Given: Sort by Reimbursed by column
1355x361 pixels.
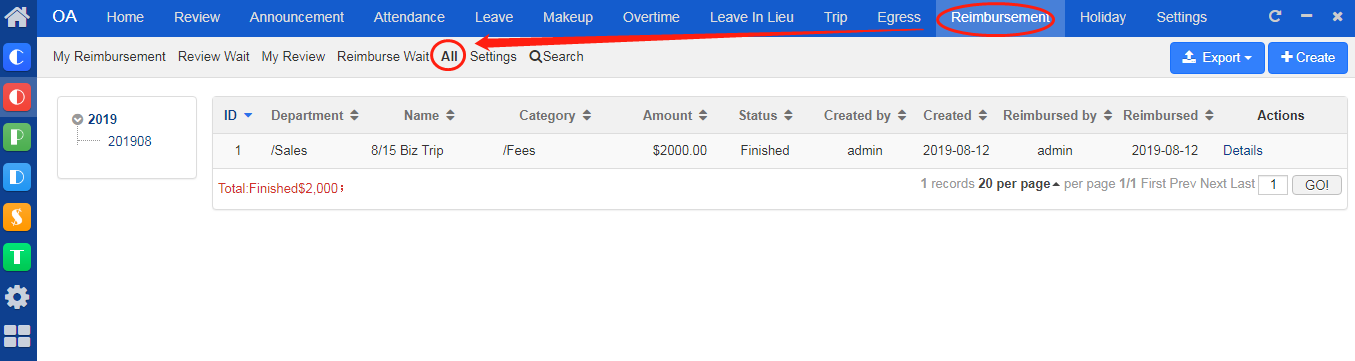Looking at the screenshot, I should (1058, 115).
